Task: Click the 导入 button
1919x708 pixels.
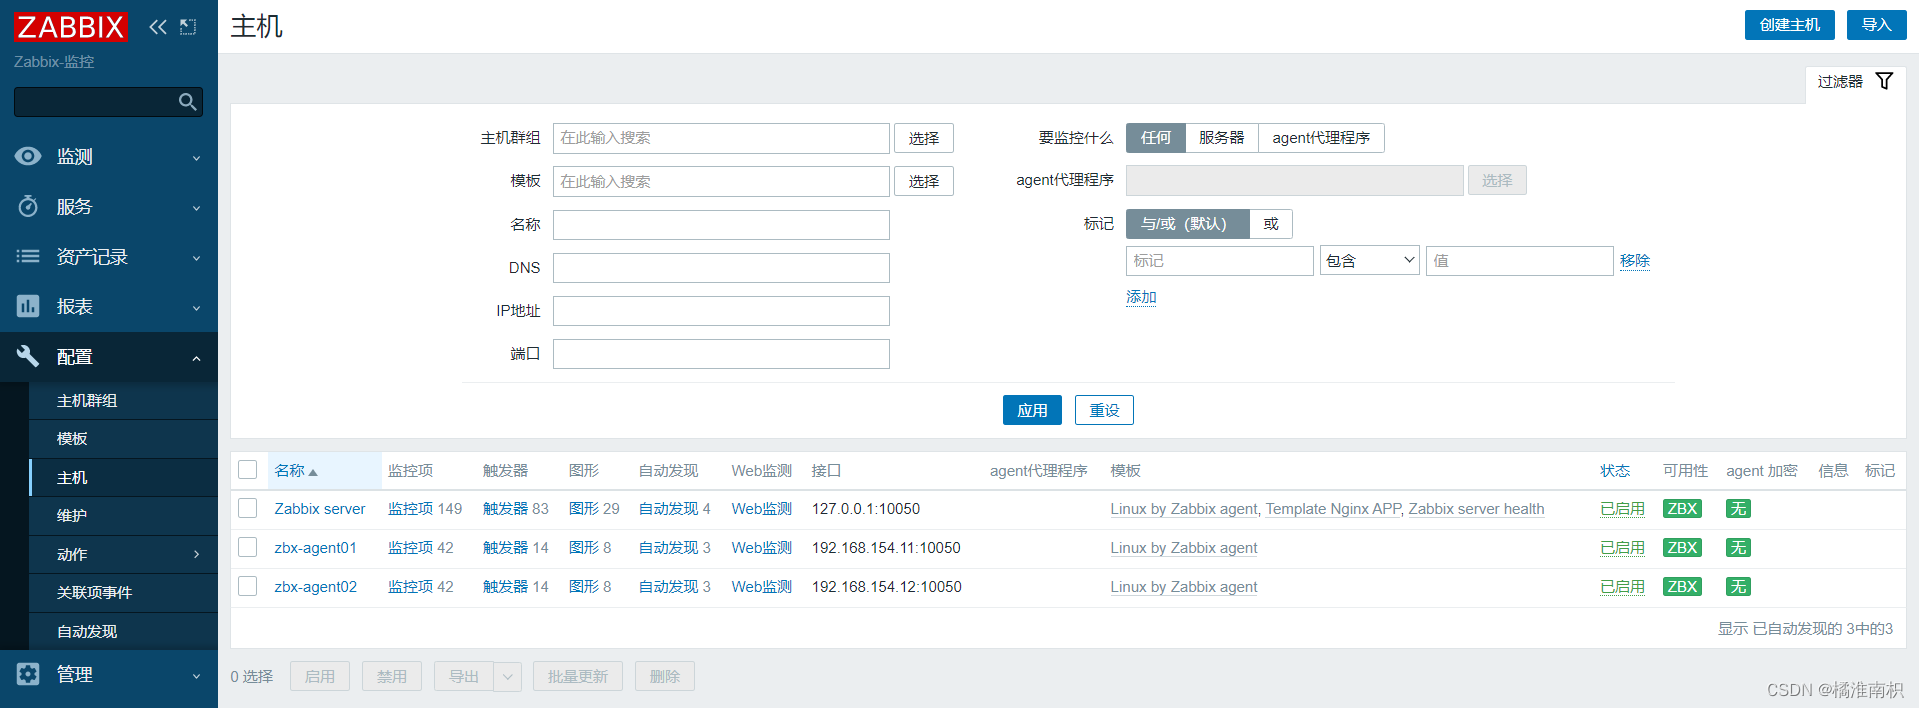Action: coord(1876,25)
